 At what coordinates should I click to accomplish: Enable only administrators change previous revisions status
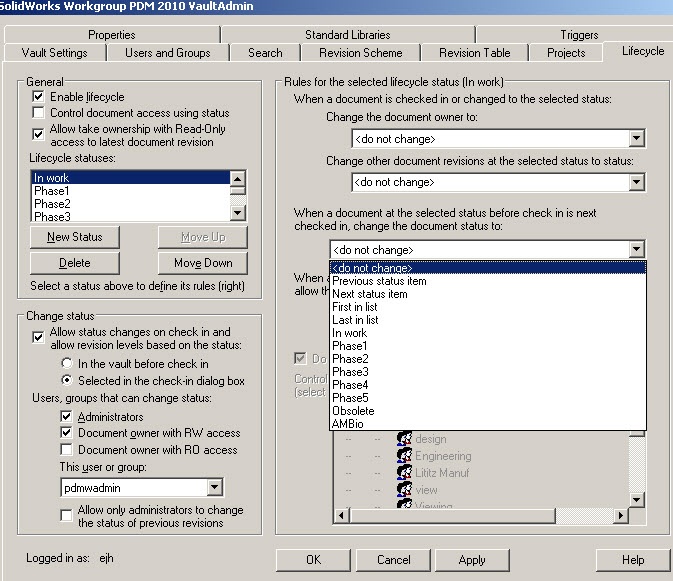point(66,515)
